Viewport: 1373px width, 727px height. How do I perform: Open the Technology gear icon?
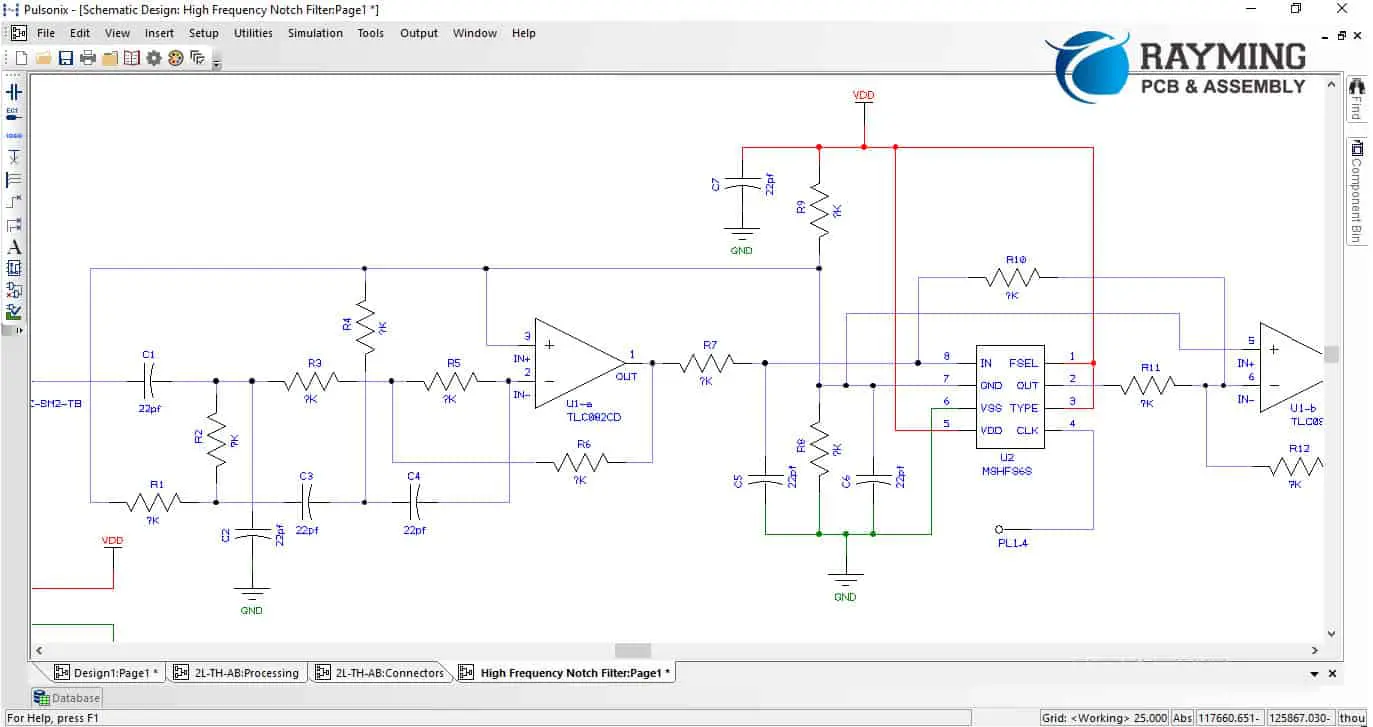(x=154, y=58)
